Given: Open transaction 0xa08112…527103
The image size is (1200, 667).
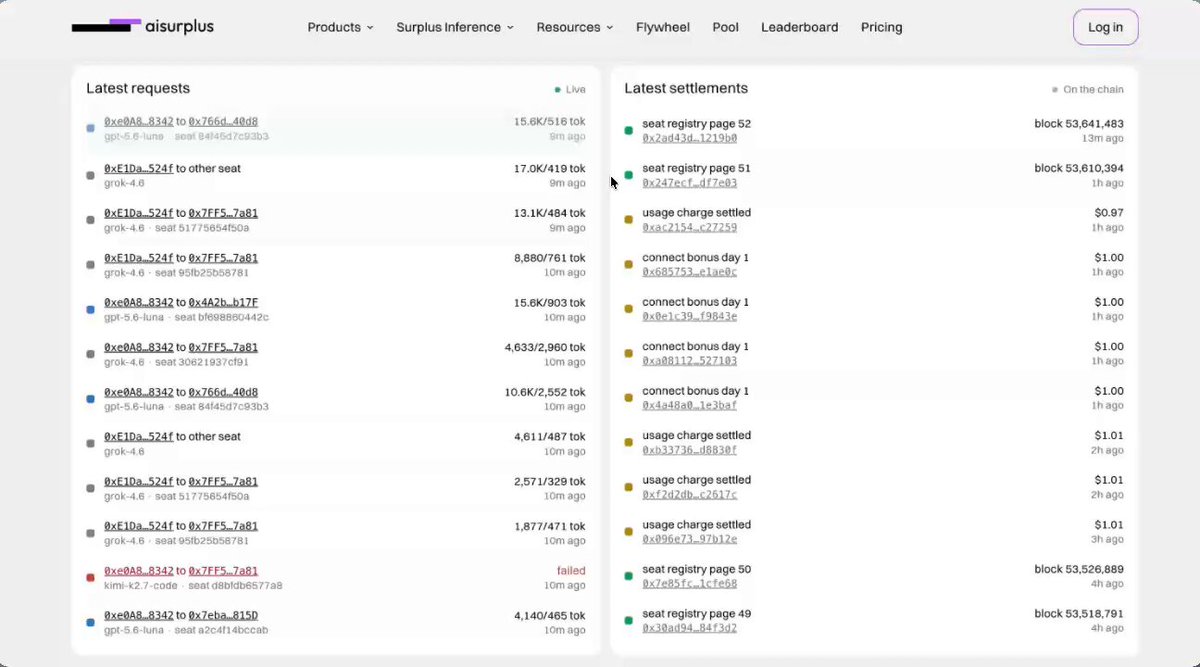Looking at the screenshot, I should pyautogui.click(x=689, y=361).
